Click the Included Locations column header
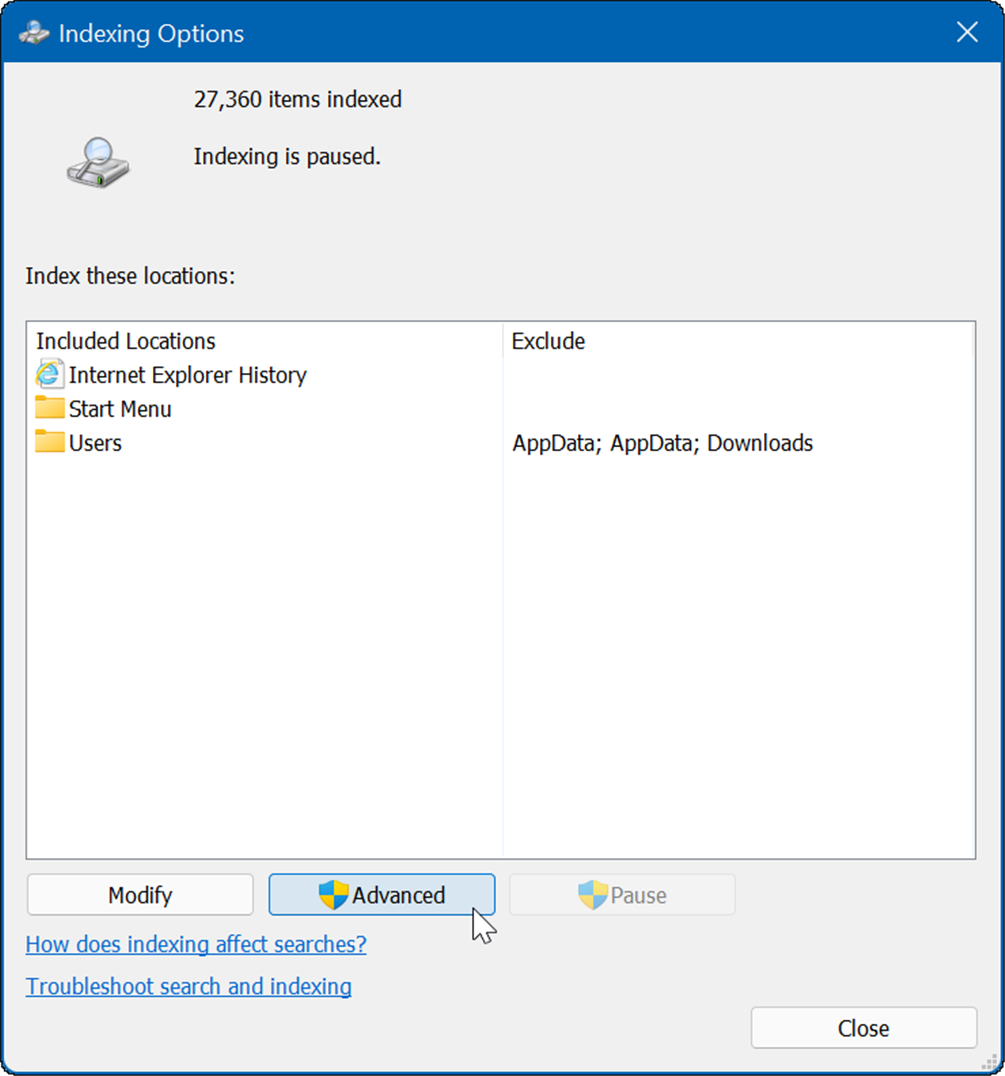 pos(125,341)
